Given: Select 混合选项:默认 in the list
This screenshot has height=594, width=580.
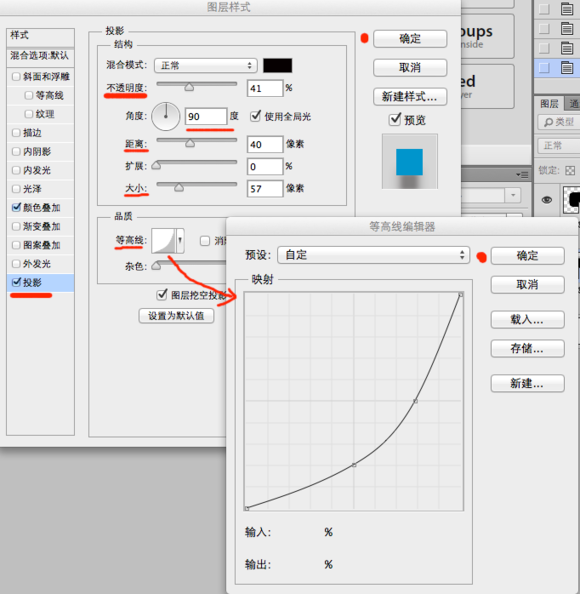Looking at the screenshot, I should coord(40,56).
